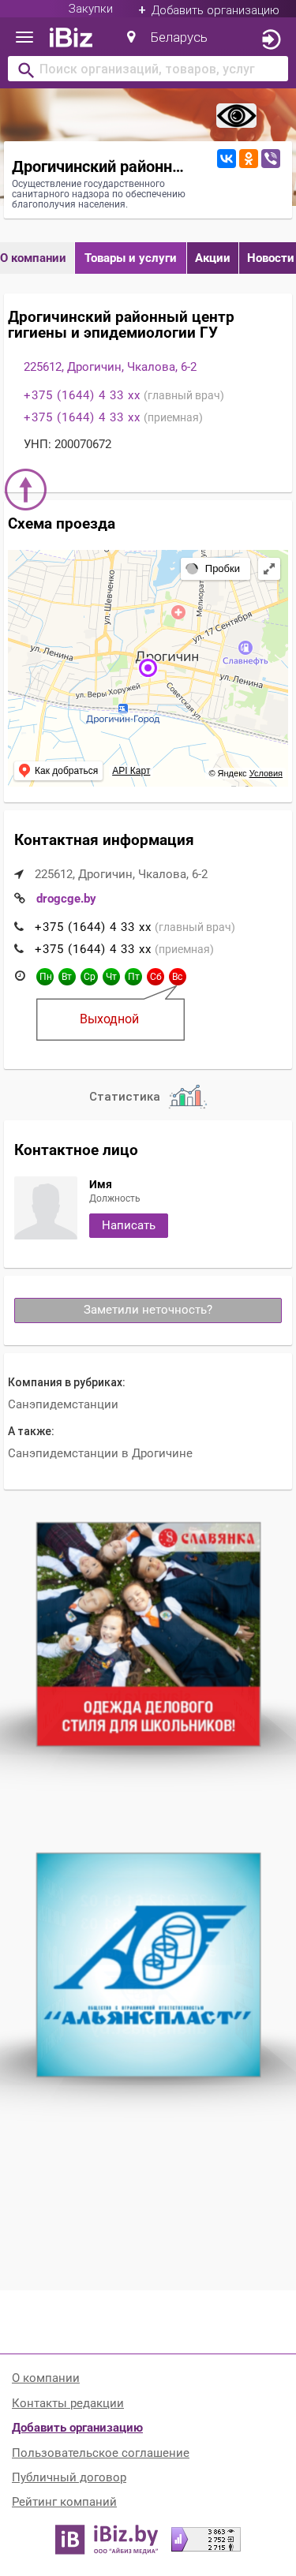This screenshot has width=296, height=2576.
Task: Open the drogcge.by website link
Action: [66, 898]
